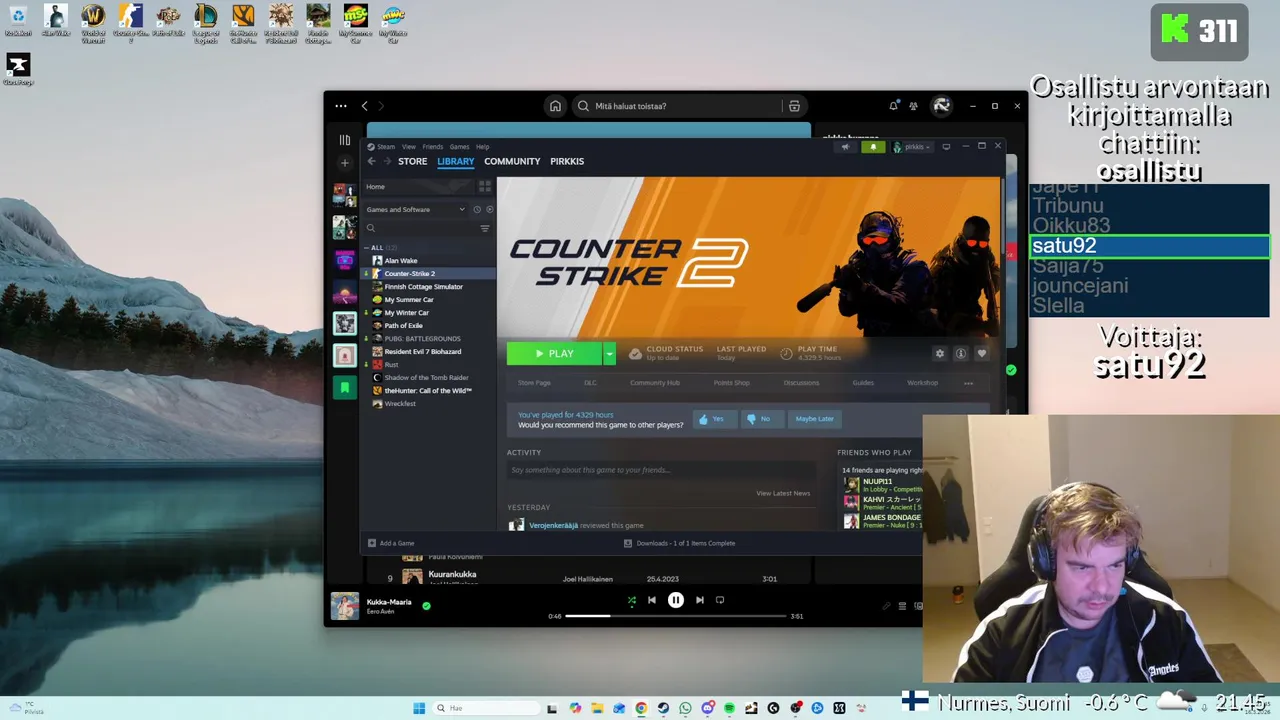The width and height of the screenshot is (1280, 720).
Task: Open Verojenkerääjä reviewer profile link
Action: tap(553, 525)
